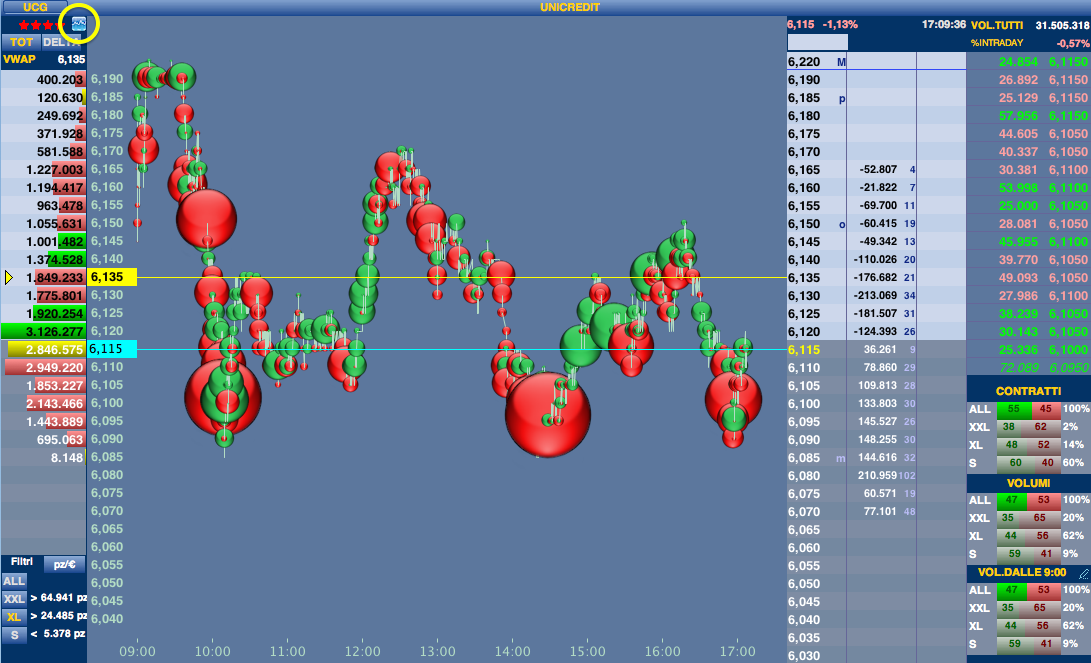
Task: Click the cyan 6,115 current price label
Action: point(112,349)
